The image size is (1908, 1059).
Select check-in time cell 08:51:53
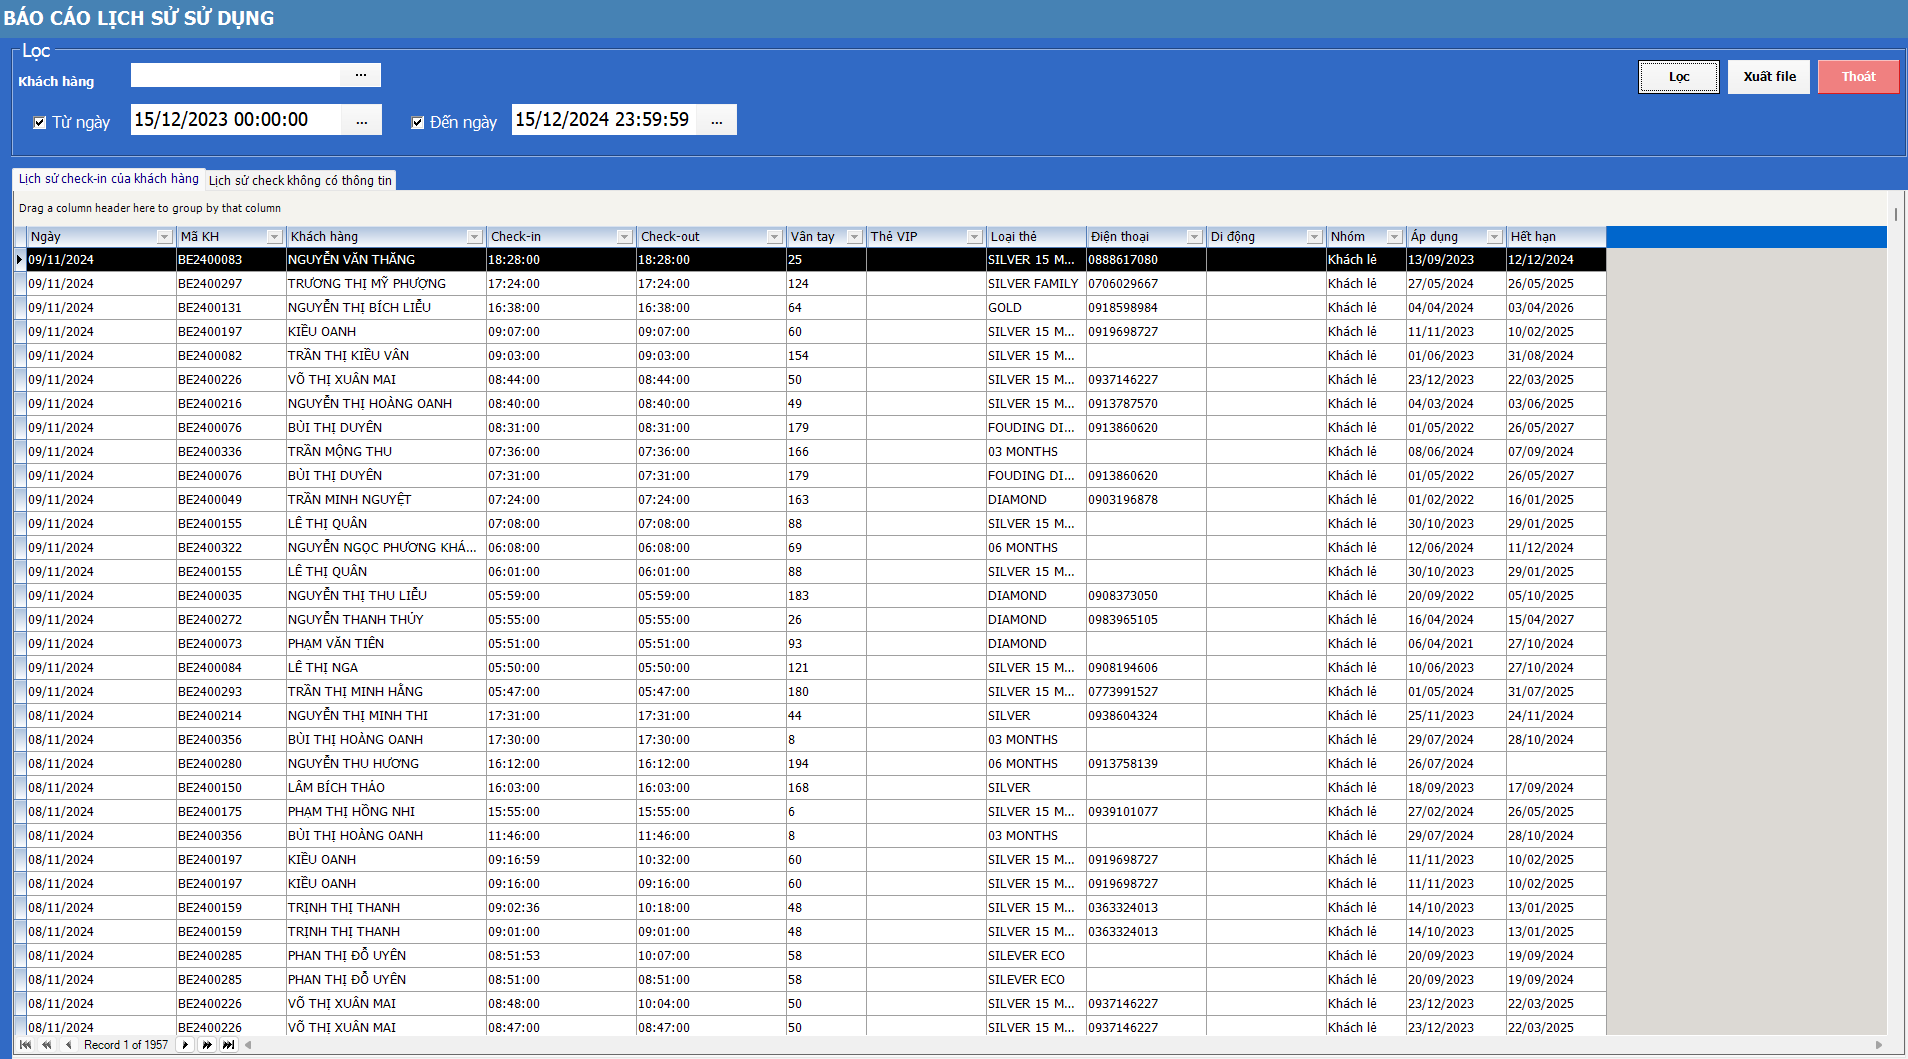point(561,956)
